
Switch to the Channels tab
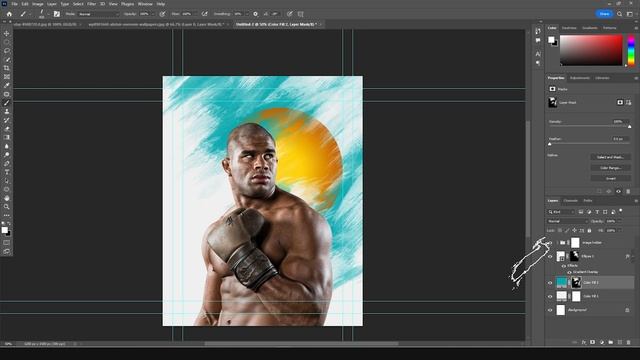point(570,201)
